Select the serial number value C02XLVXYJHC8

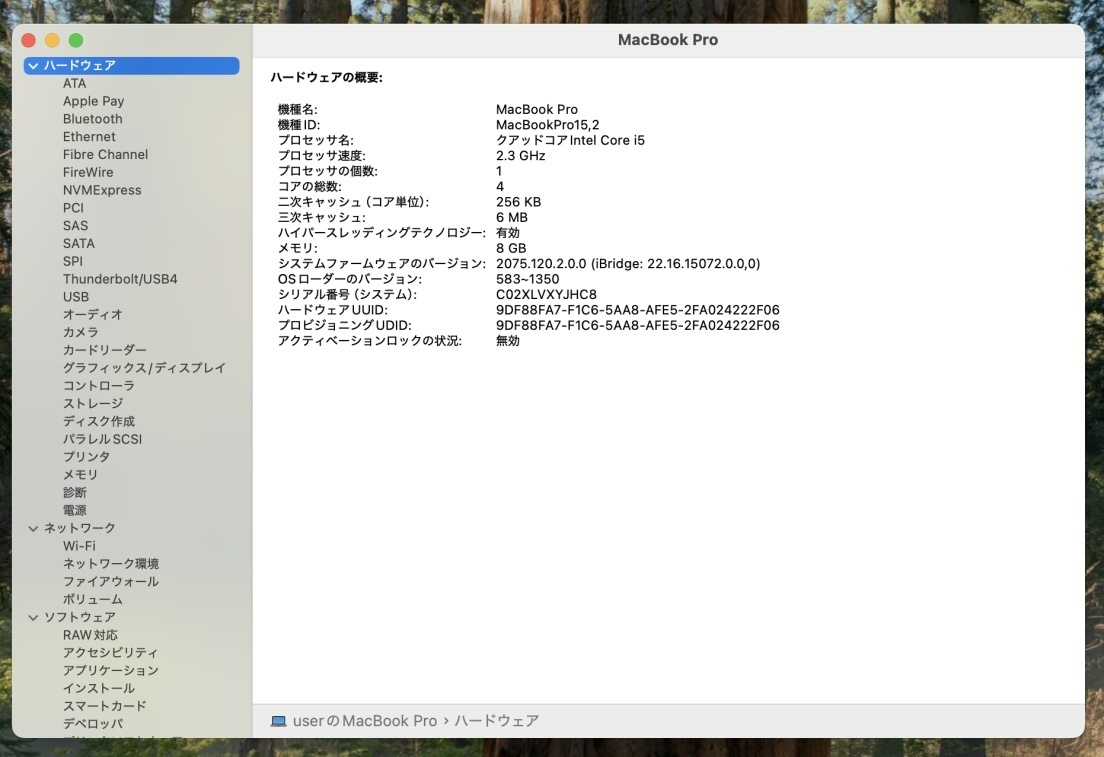point(546,294)
